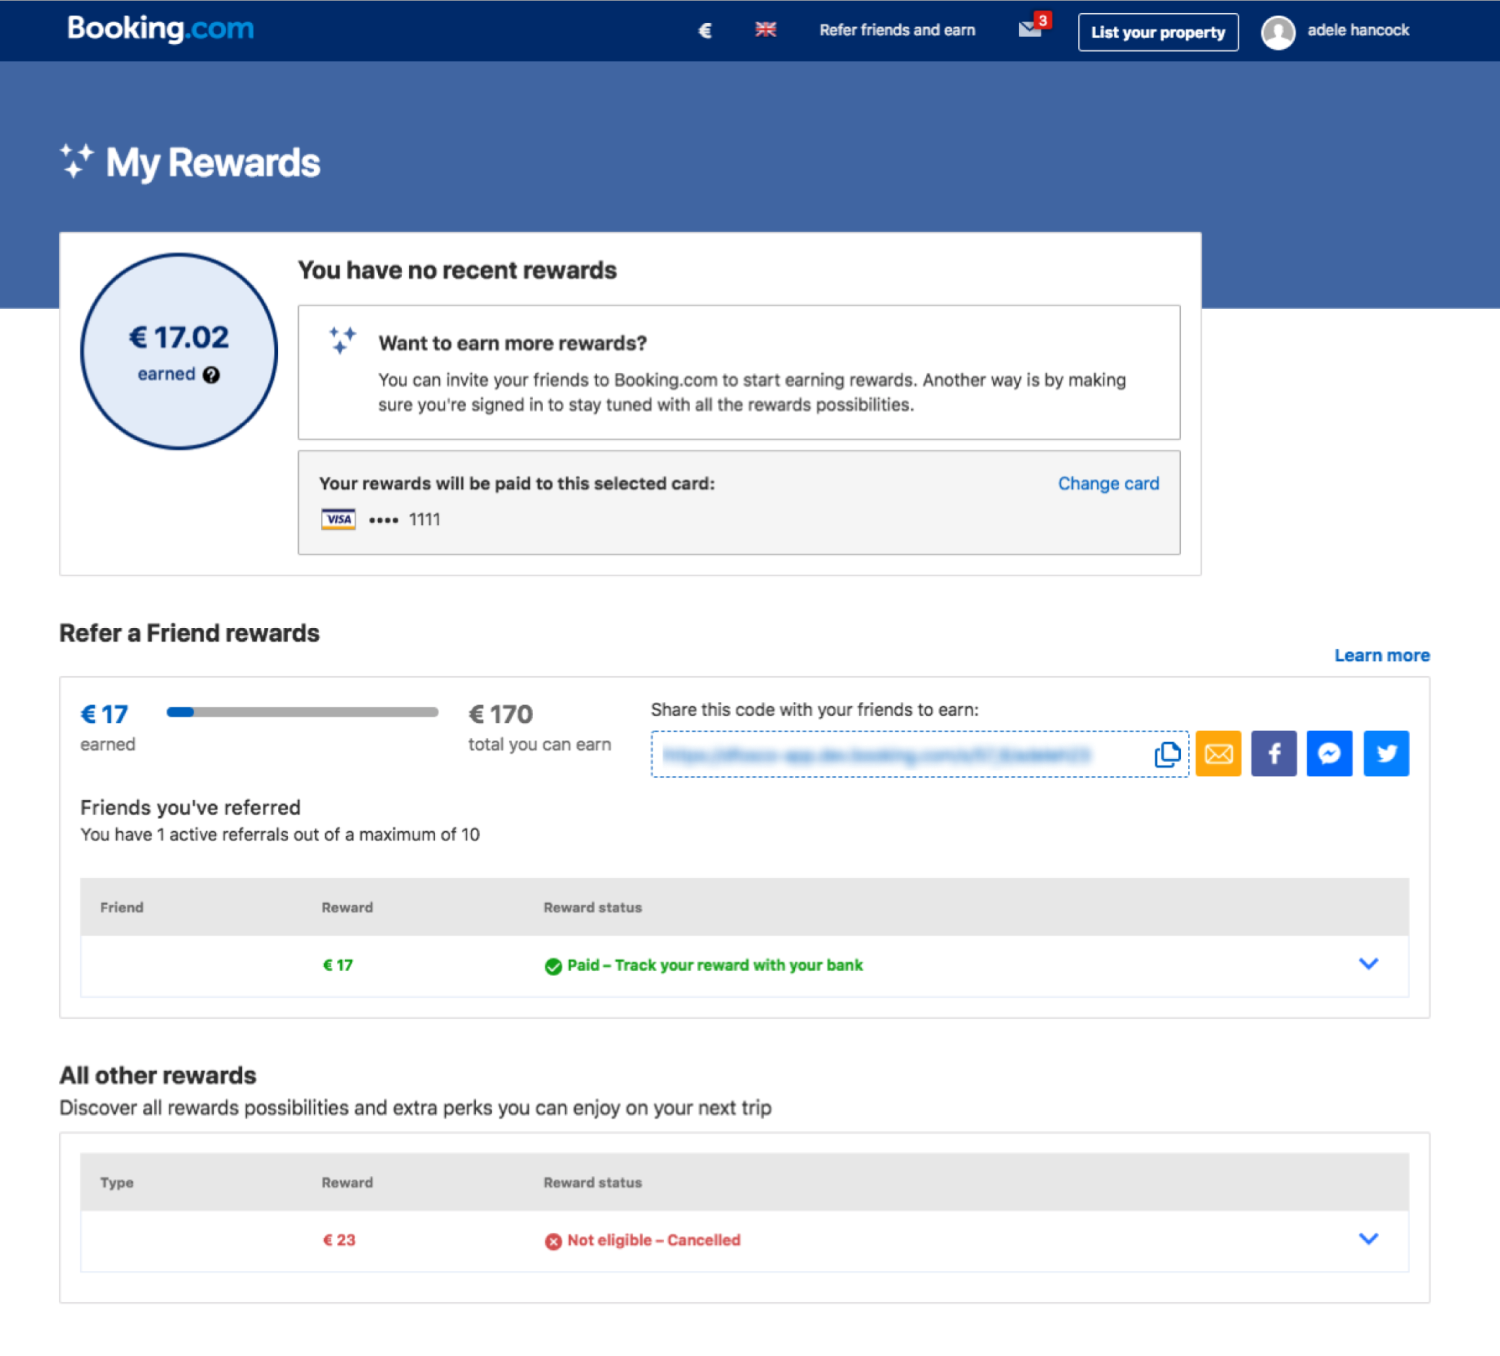Image resolution: width=1500 pixels, height=1356 pixels.
Task: Share referral code via Messenger icon
Action: tap(1329, 753)
